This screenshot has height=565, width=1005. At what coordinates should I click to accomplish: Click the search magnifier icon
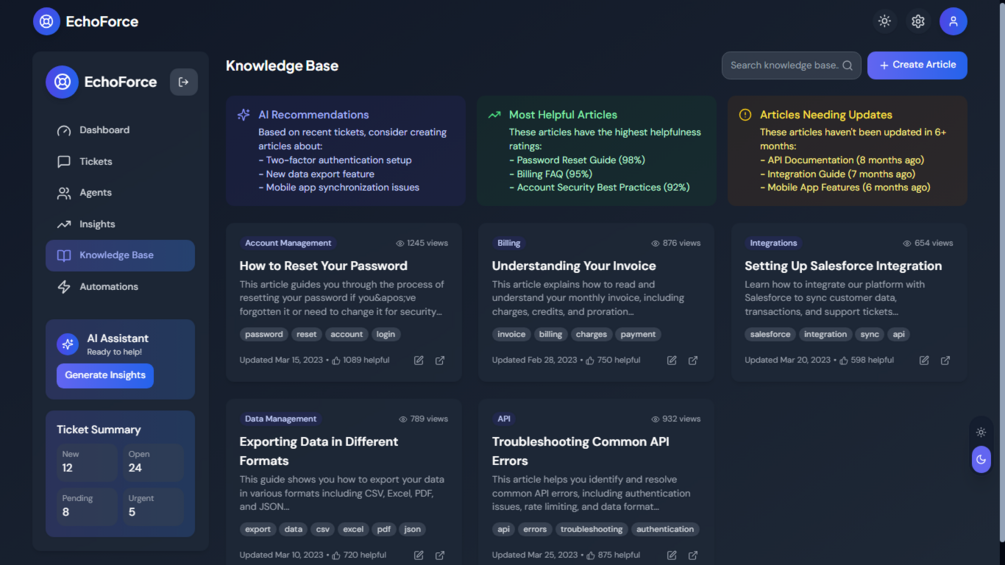(847, 66)
